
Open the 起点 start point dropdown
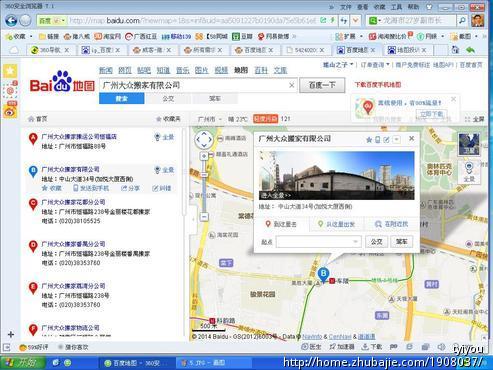pyautogui.click(x=355, y=241)
